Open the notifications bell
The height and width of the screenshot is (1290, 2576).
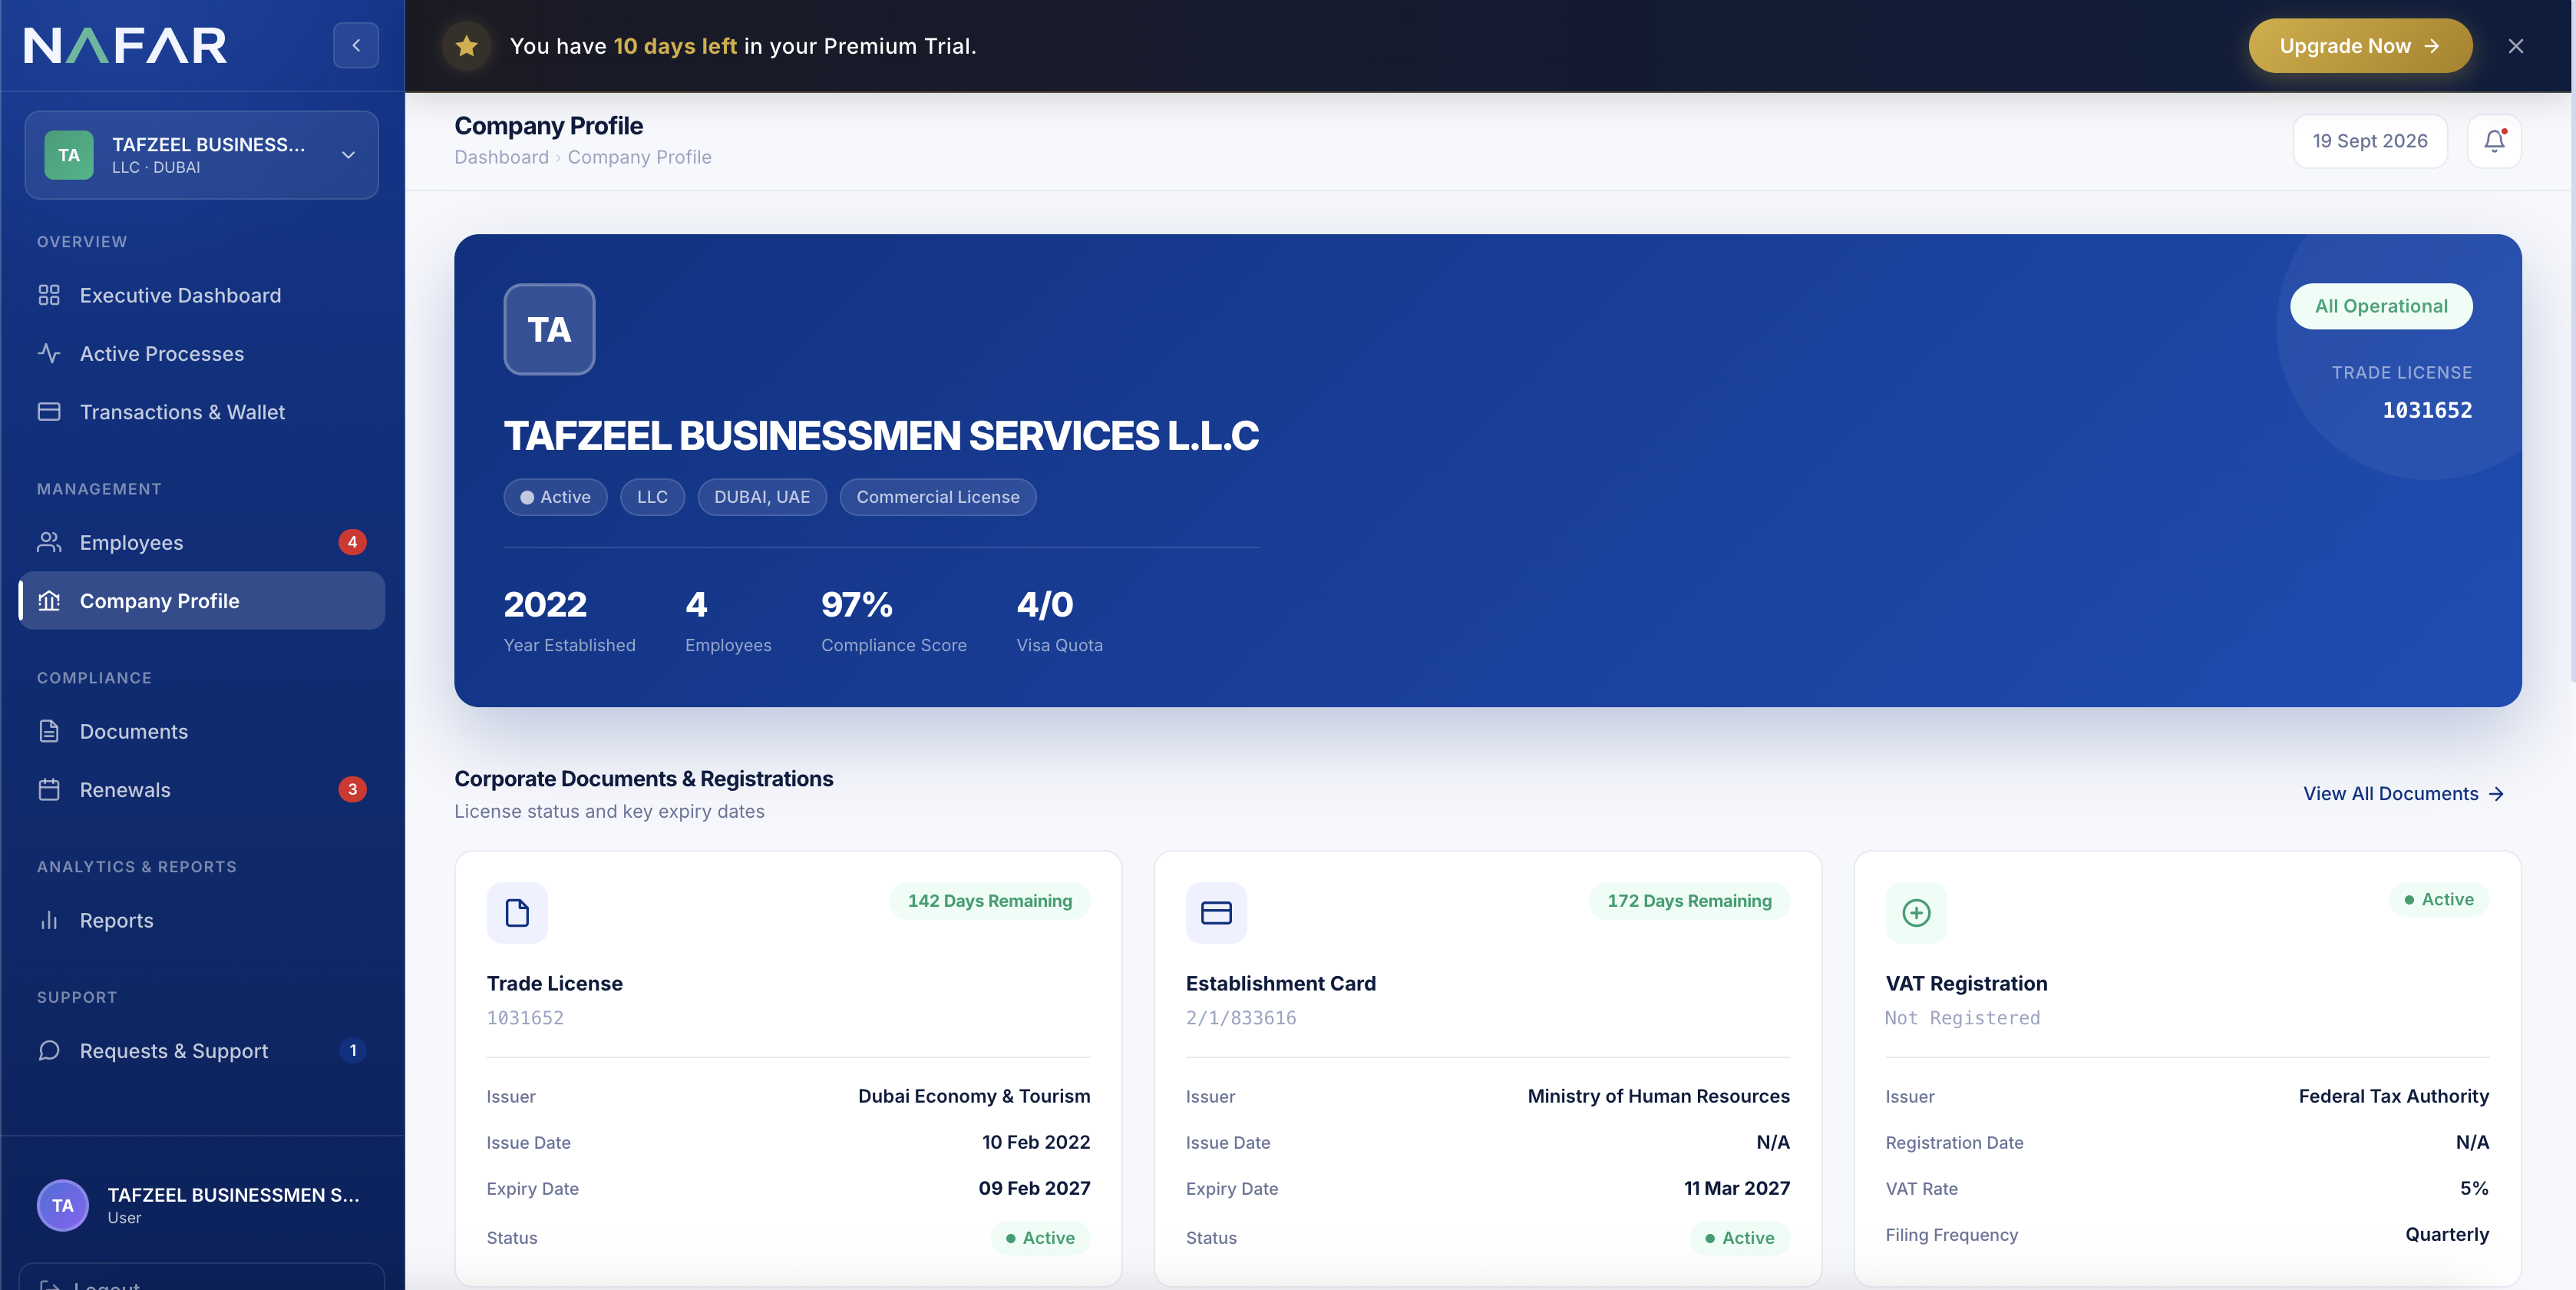click(2494, 141)
